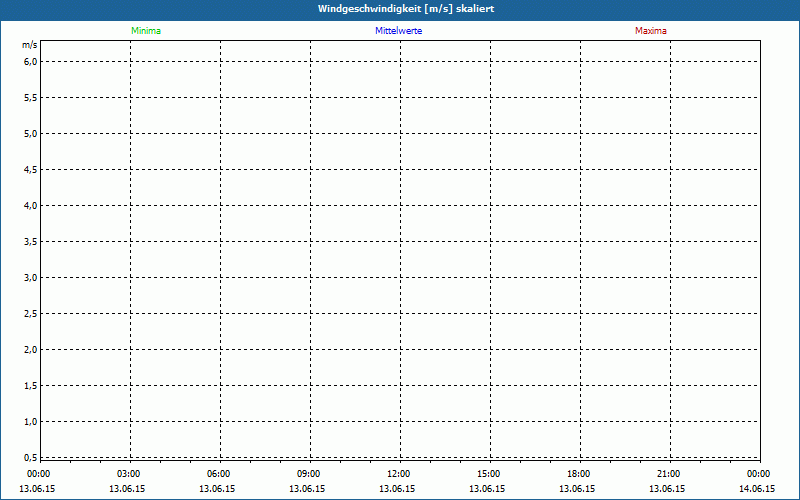The height and width of the screenshot is (500, 800).
Task: Click the 3,5 y-axis value
Action: pos(31,241)
